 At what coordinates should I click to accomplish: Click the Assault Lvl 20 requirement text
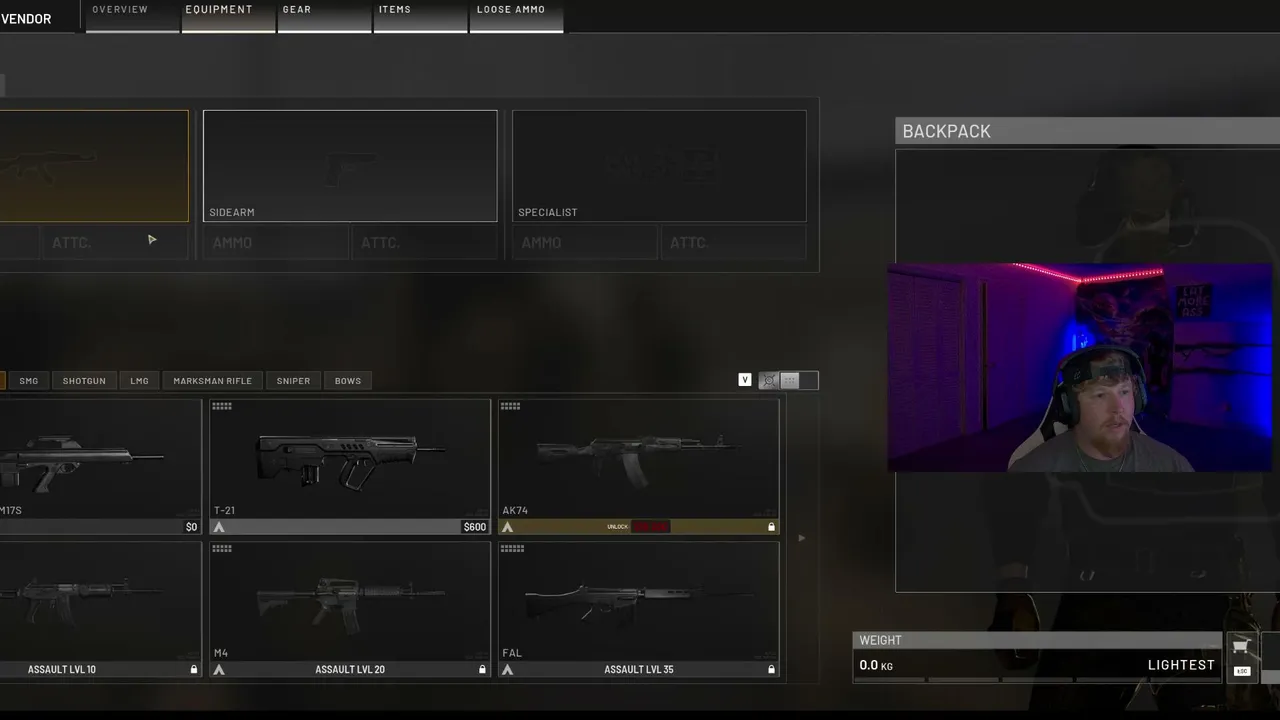coord(350,670)
